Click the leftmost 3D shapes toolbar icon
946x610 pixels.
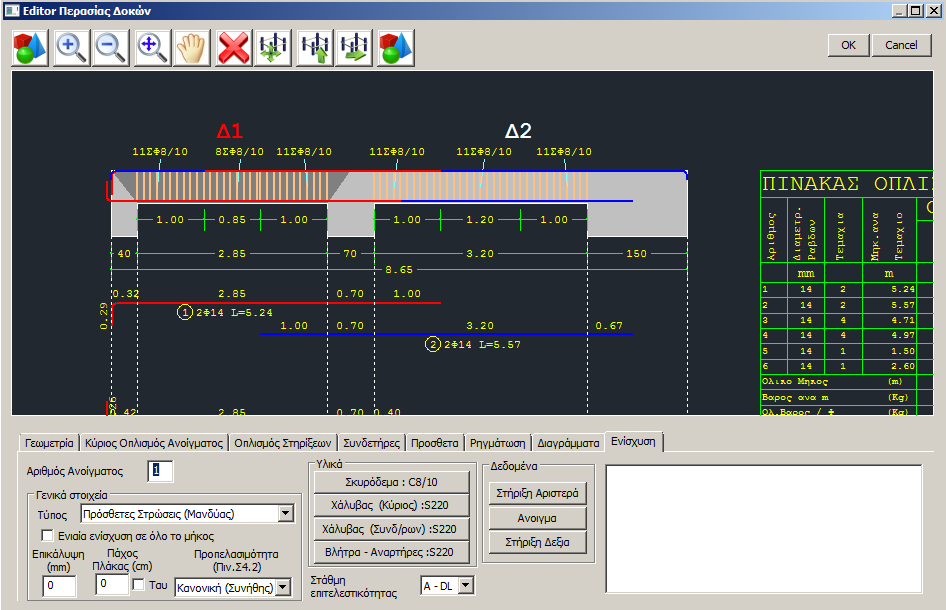click(30, 48)
